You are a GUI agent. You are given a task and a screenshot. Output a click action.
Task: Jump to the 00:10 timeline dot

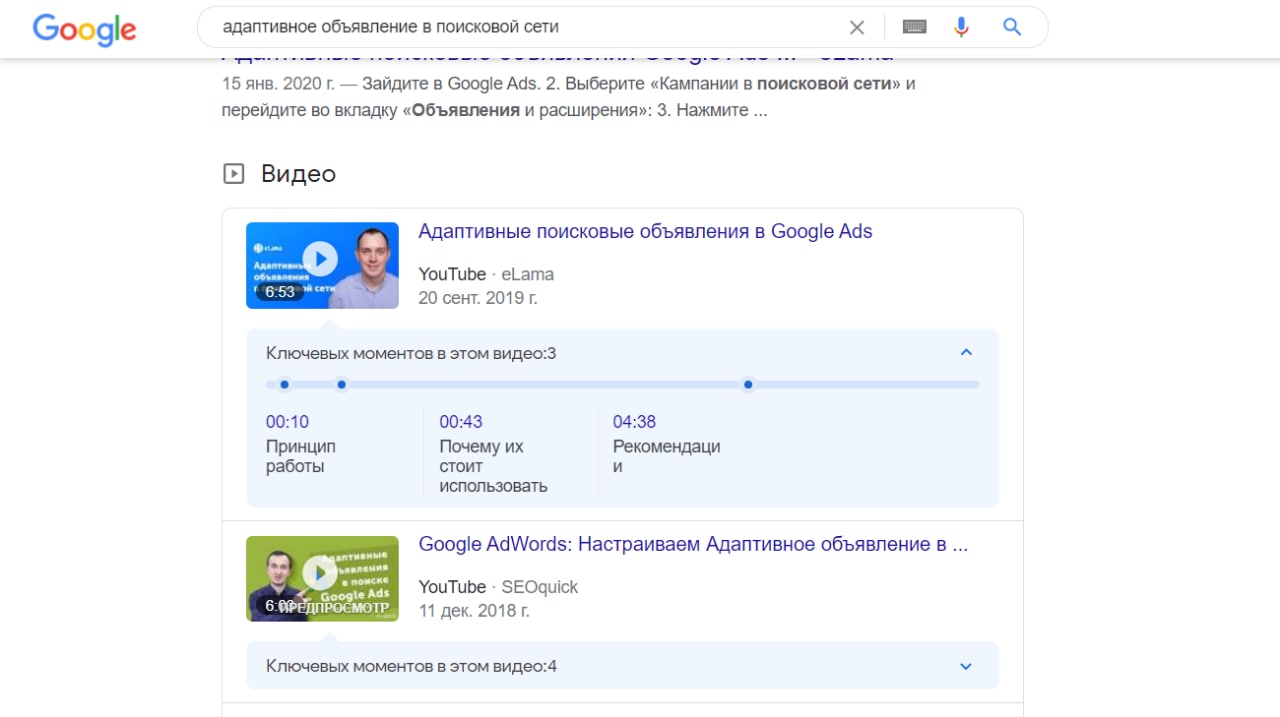click(x=285, y=384)
